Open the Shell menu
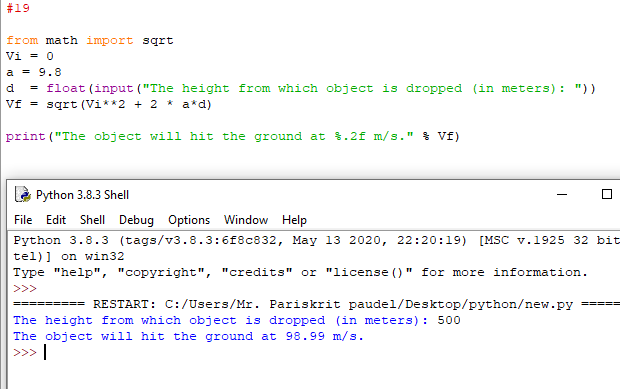This screenshot has height=389, width=620. [x=92, y=220]
